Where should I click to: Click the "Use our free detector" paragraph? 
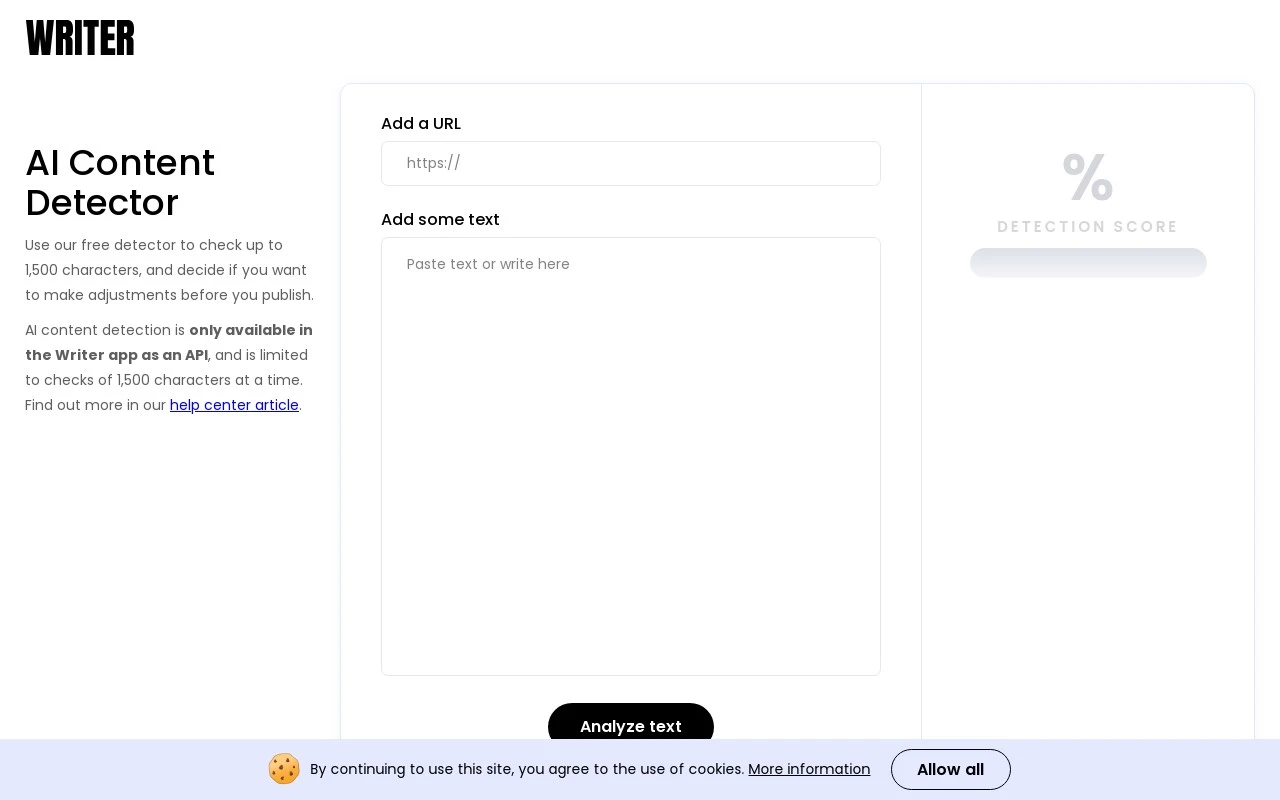[169, 270]
